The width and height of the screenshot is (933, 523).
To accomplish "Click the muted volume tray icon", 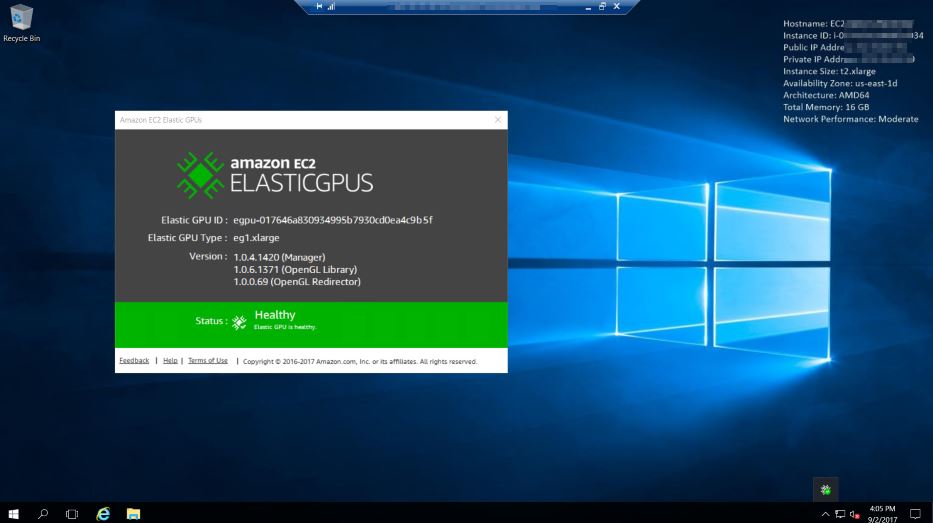I will pyautogui.click(x=854, y=514).
